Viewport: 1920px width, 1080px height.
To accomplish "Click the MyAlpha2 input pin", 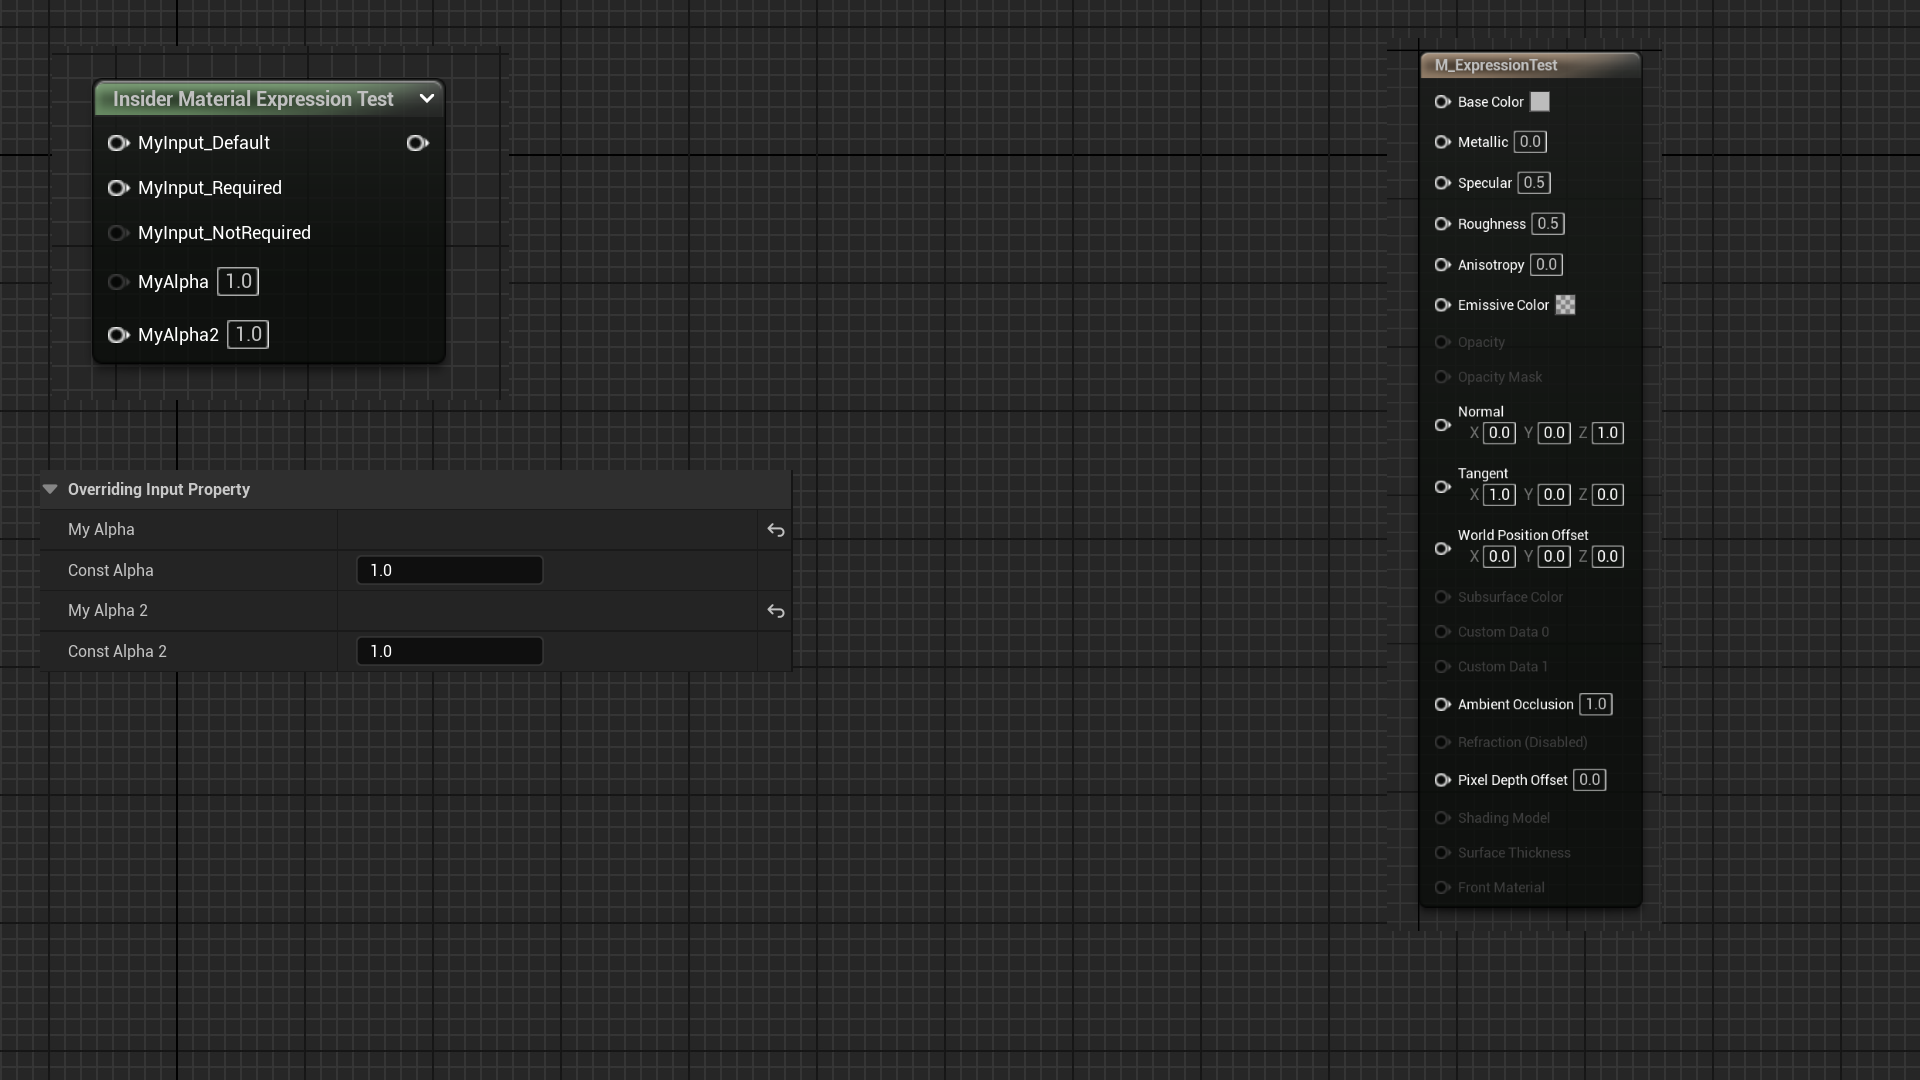I will point(118,335).
